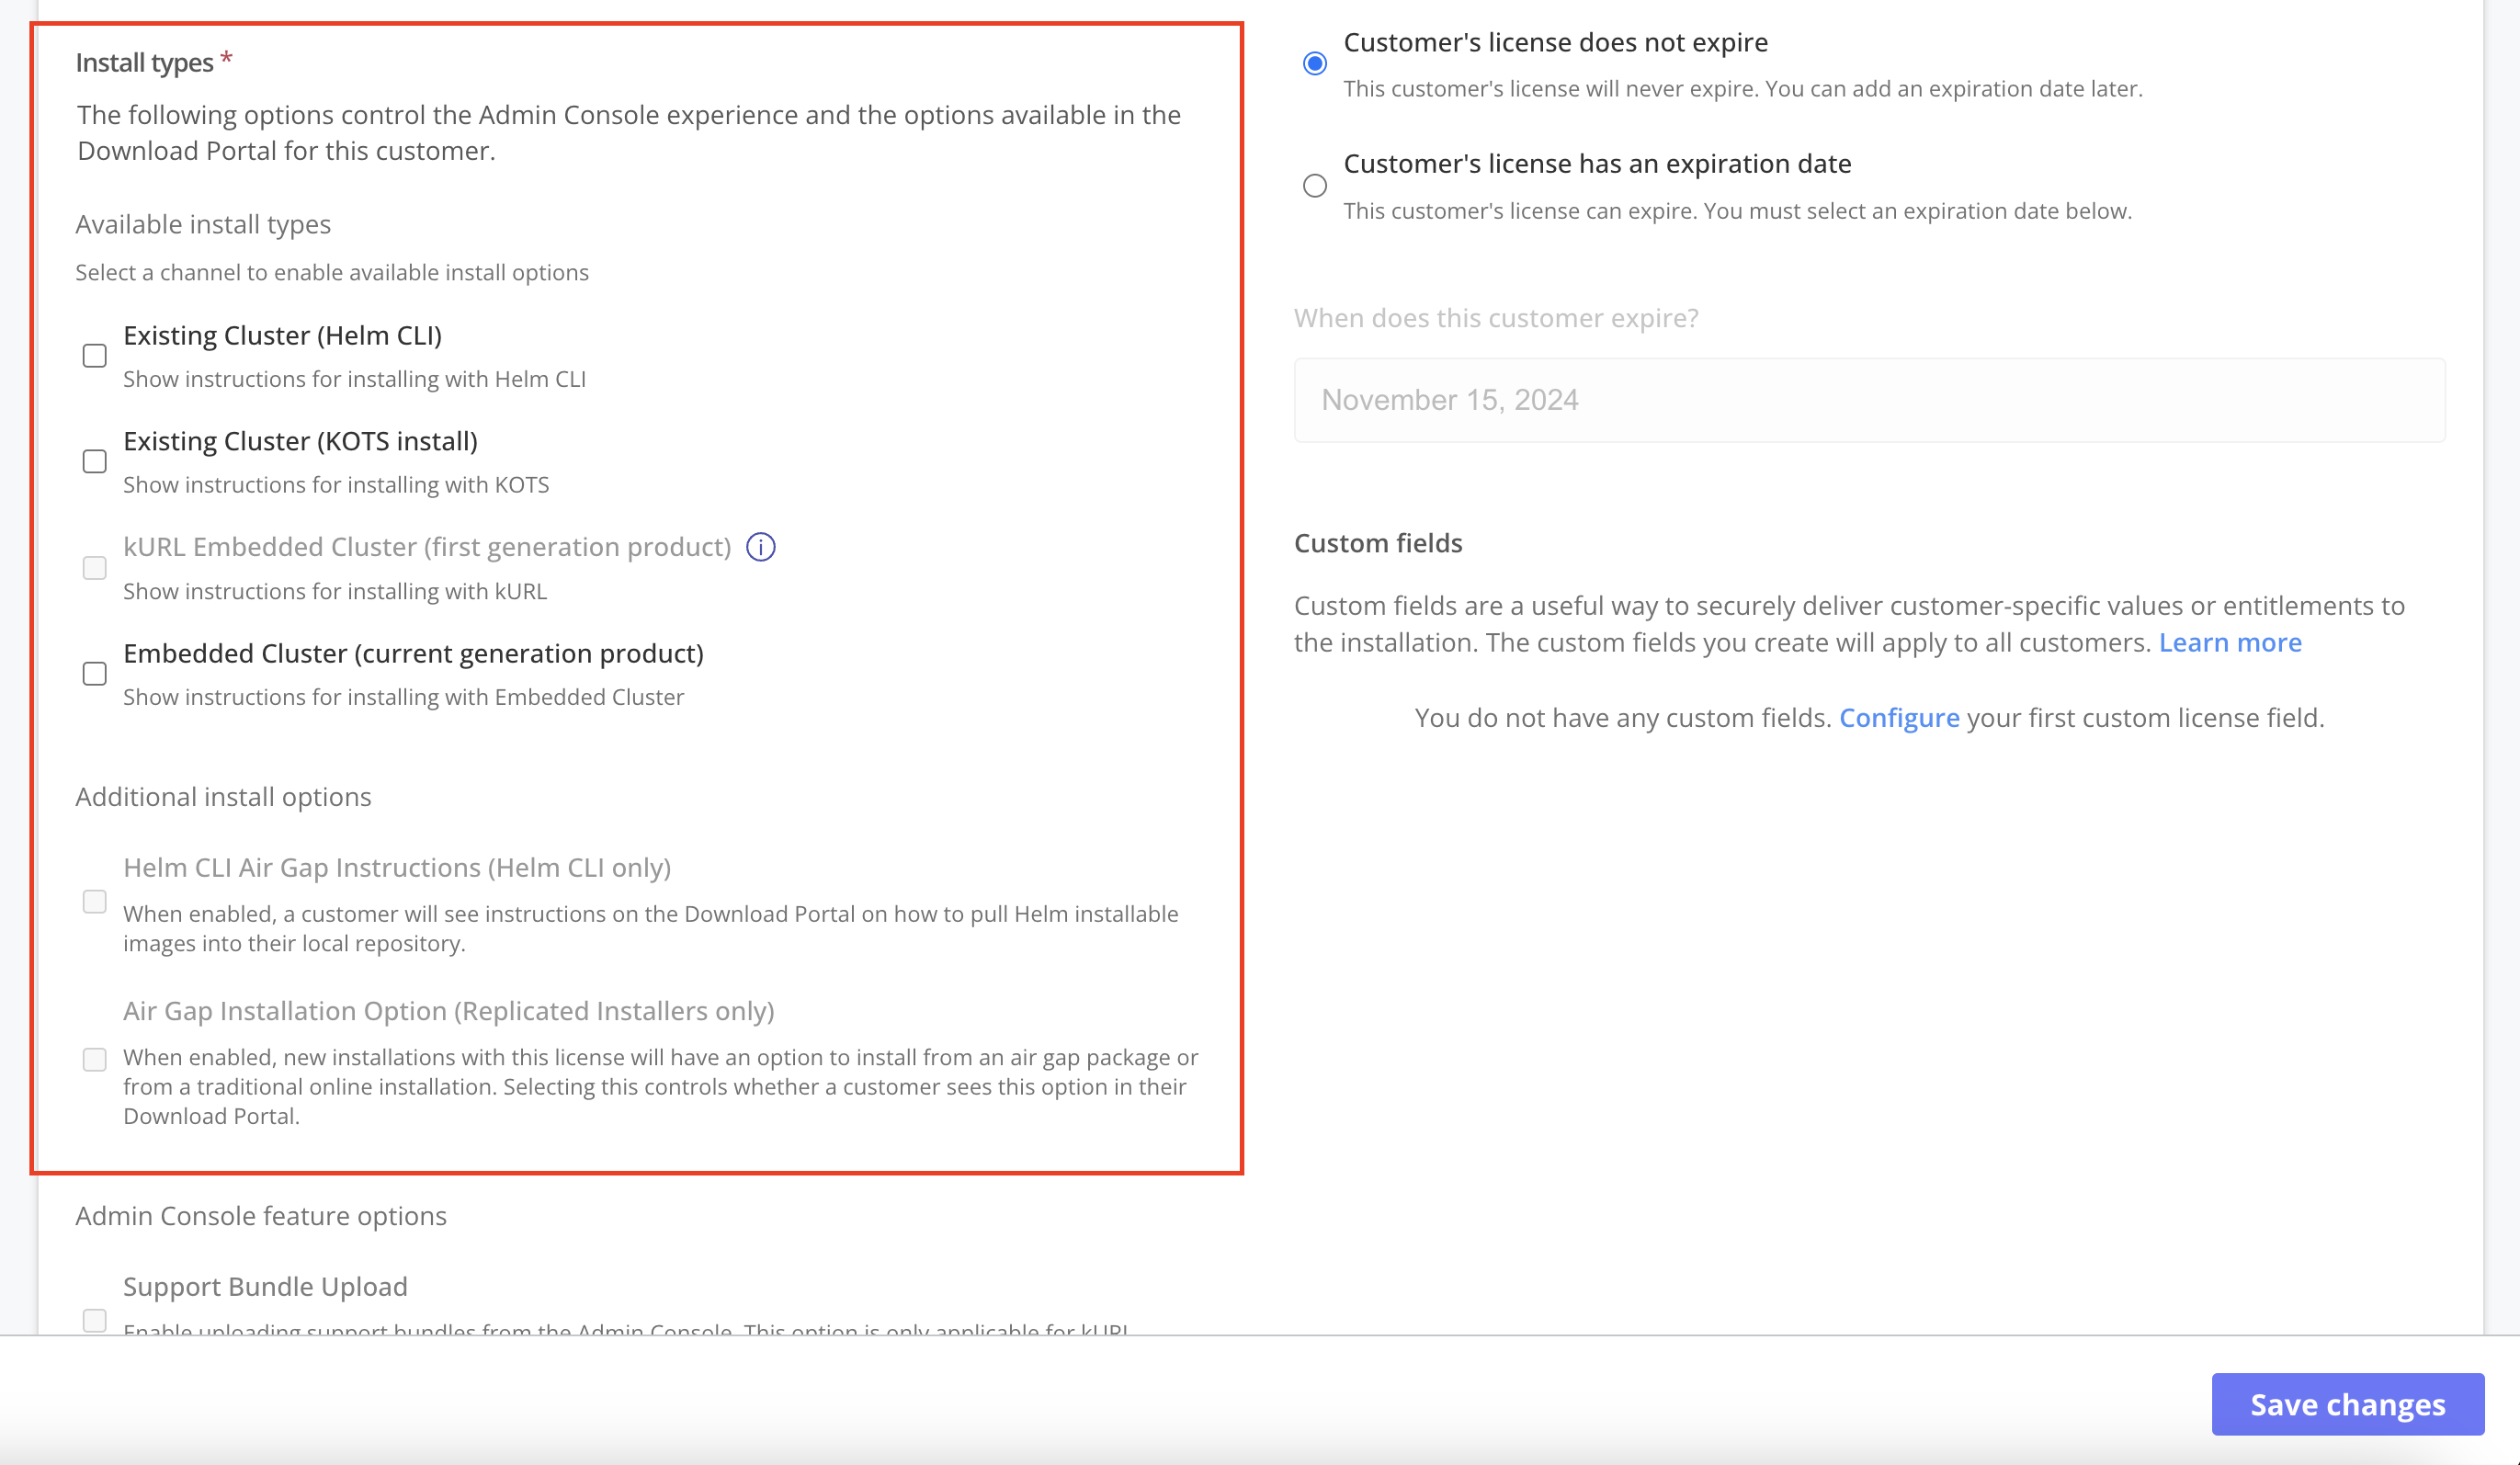Click the "Customer's license has an expiration date" label
The image size is (2520, 1465).
tap(1597, 163)
